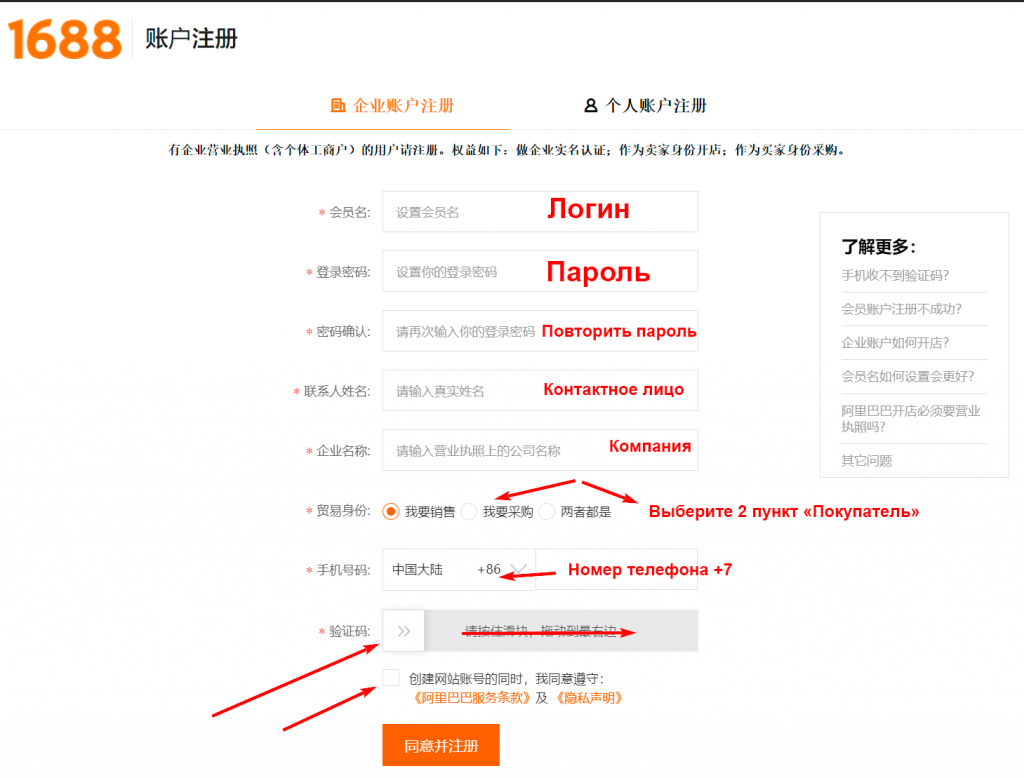The height and width of the screenshot is (778, 1024).
Task: Open help link 阿里巴巴开店必须要营业执照吗?
Action: (x=911, y=419)
